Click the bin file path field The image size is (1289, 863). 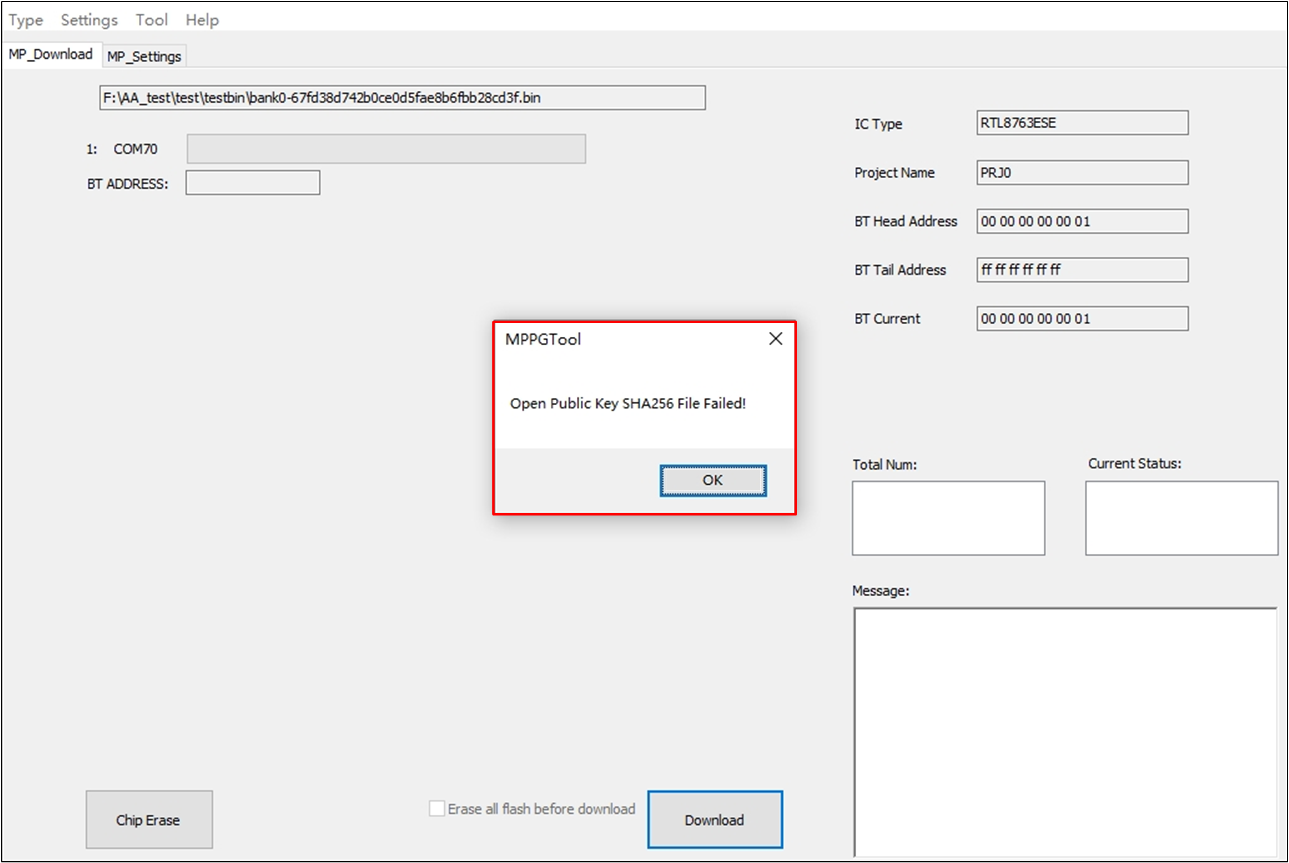pos(403,98)
